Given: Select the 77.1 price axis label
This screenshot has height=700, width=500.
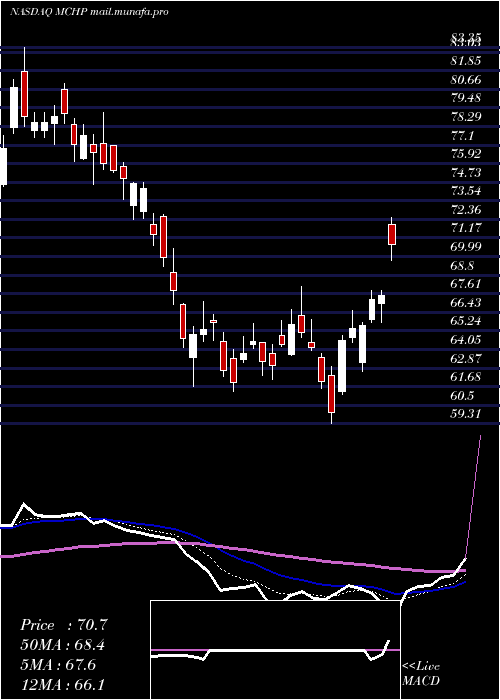Looking at the screenshot, I should click(462, 135).
